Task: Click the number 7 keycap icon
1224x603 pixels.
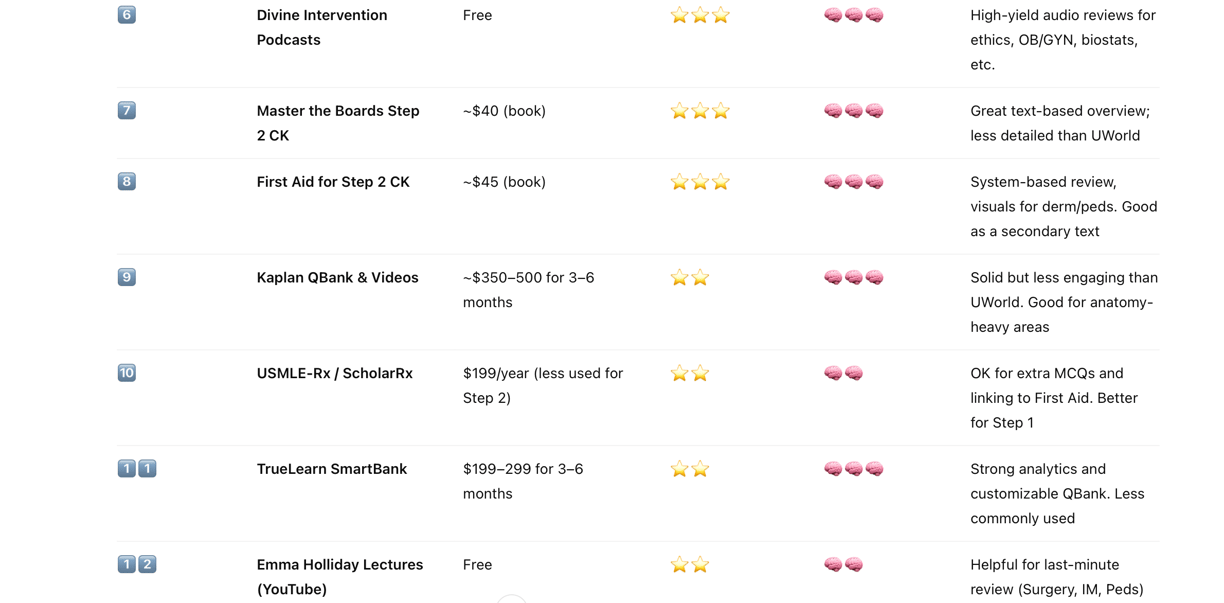Action: [x=127, y=111]
